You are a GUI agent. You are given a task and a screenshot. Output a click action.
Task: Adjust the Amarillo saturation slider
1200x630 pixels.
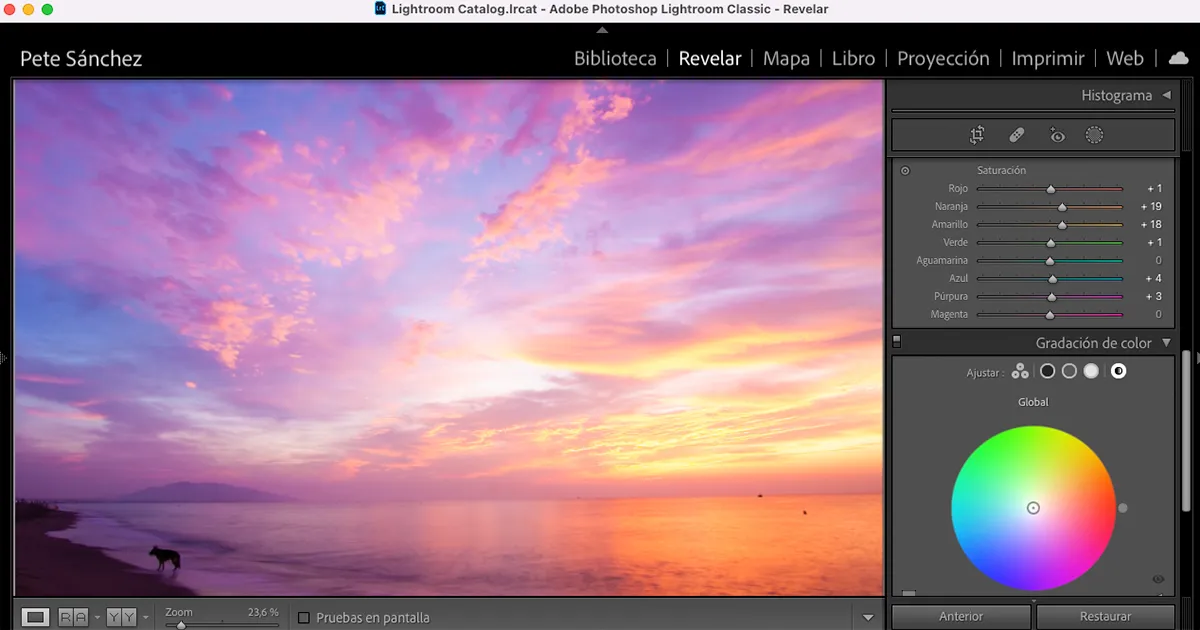(1050, 225)
